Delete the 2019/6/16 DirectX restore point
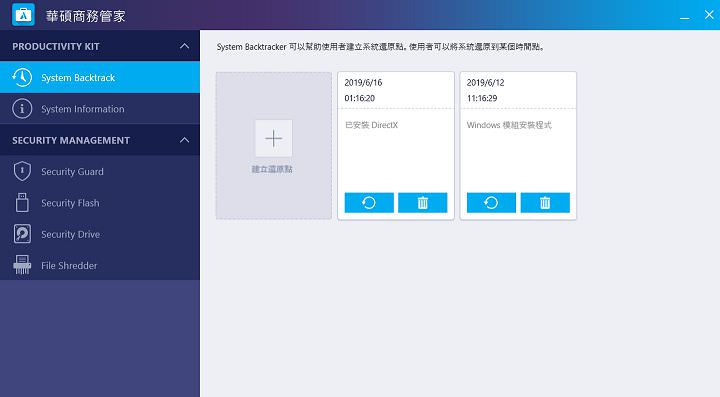 coord(422,202)
